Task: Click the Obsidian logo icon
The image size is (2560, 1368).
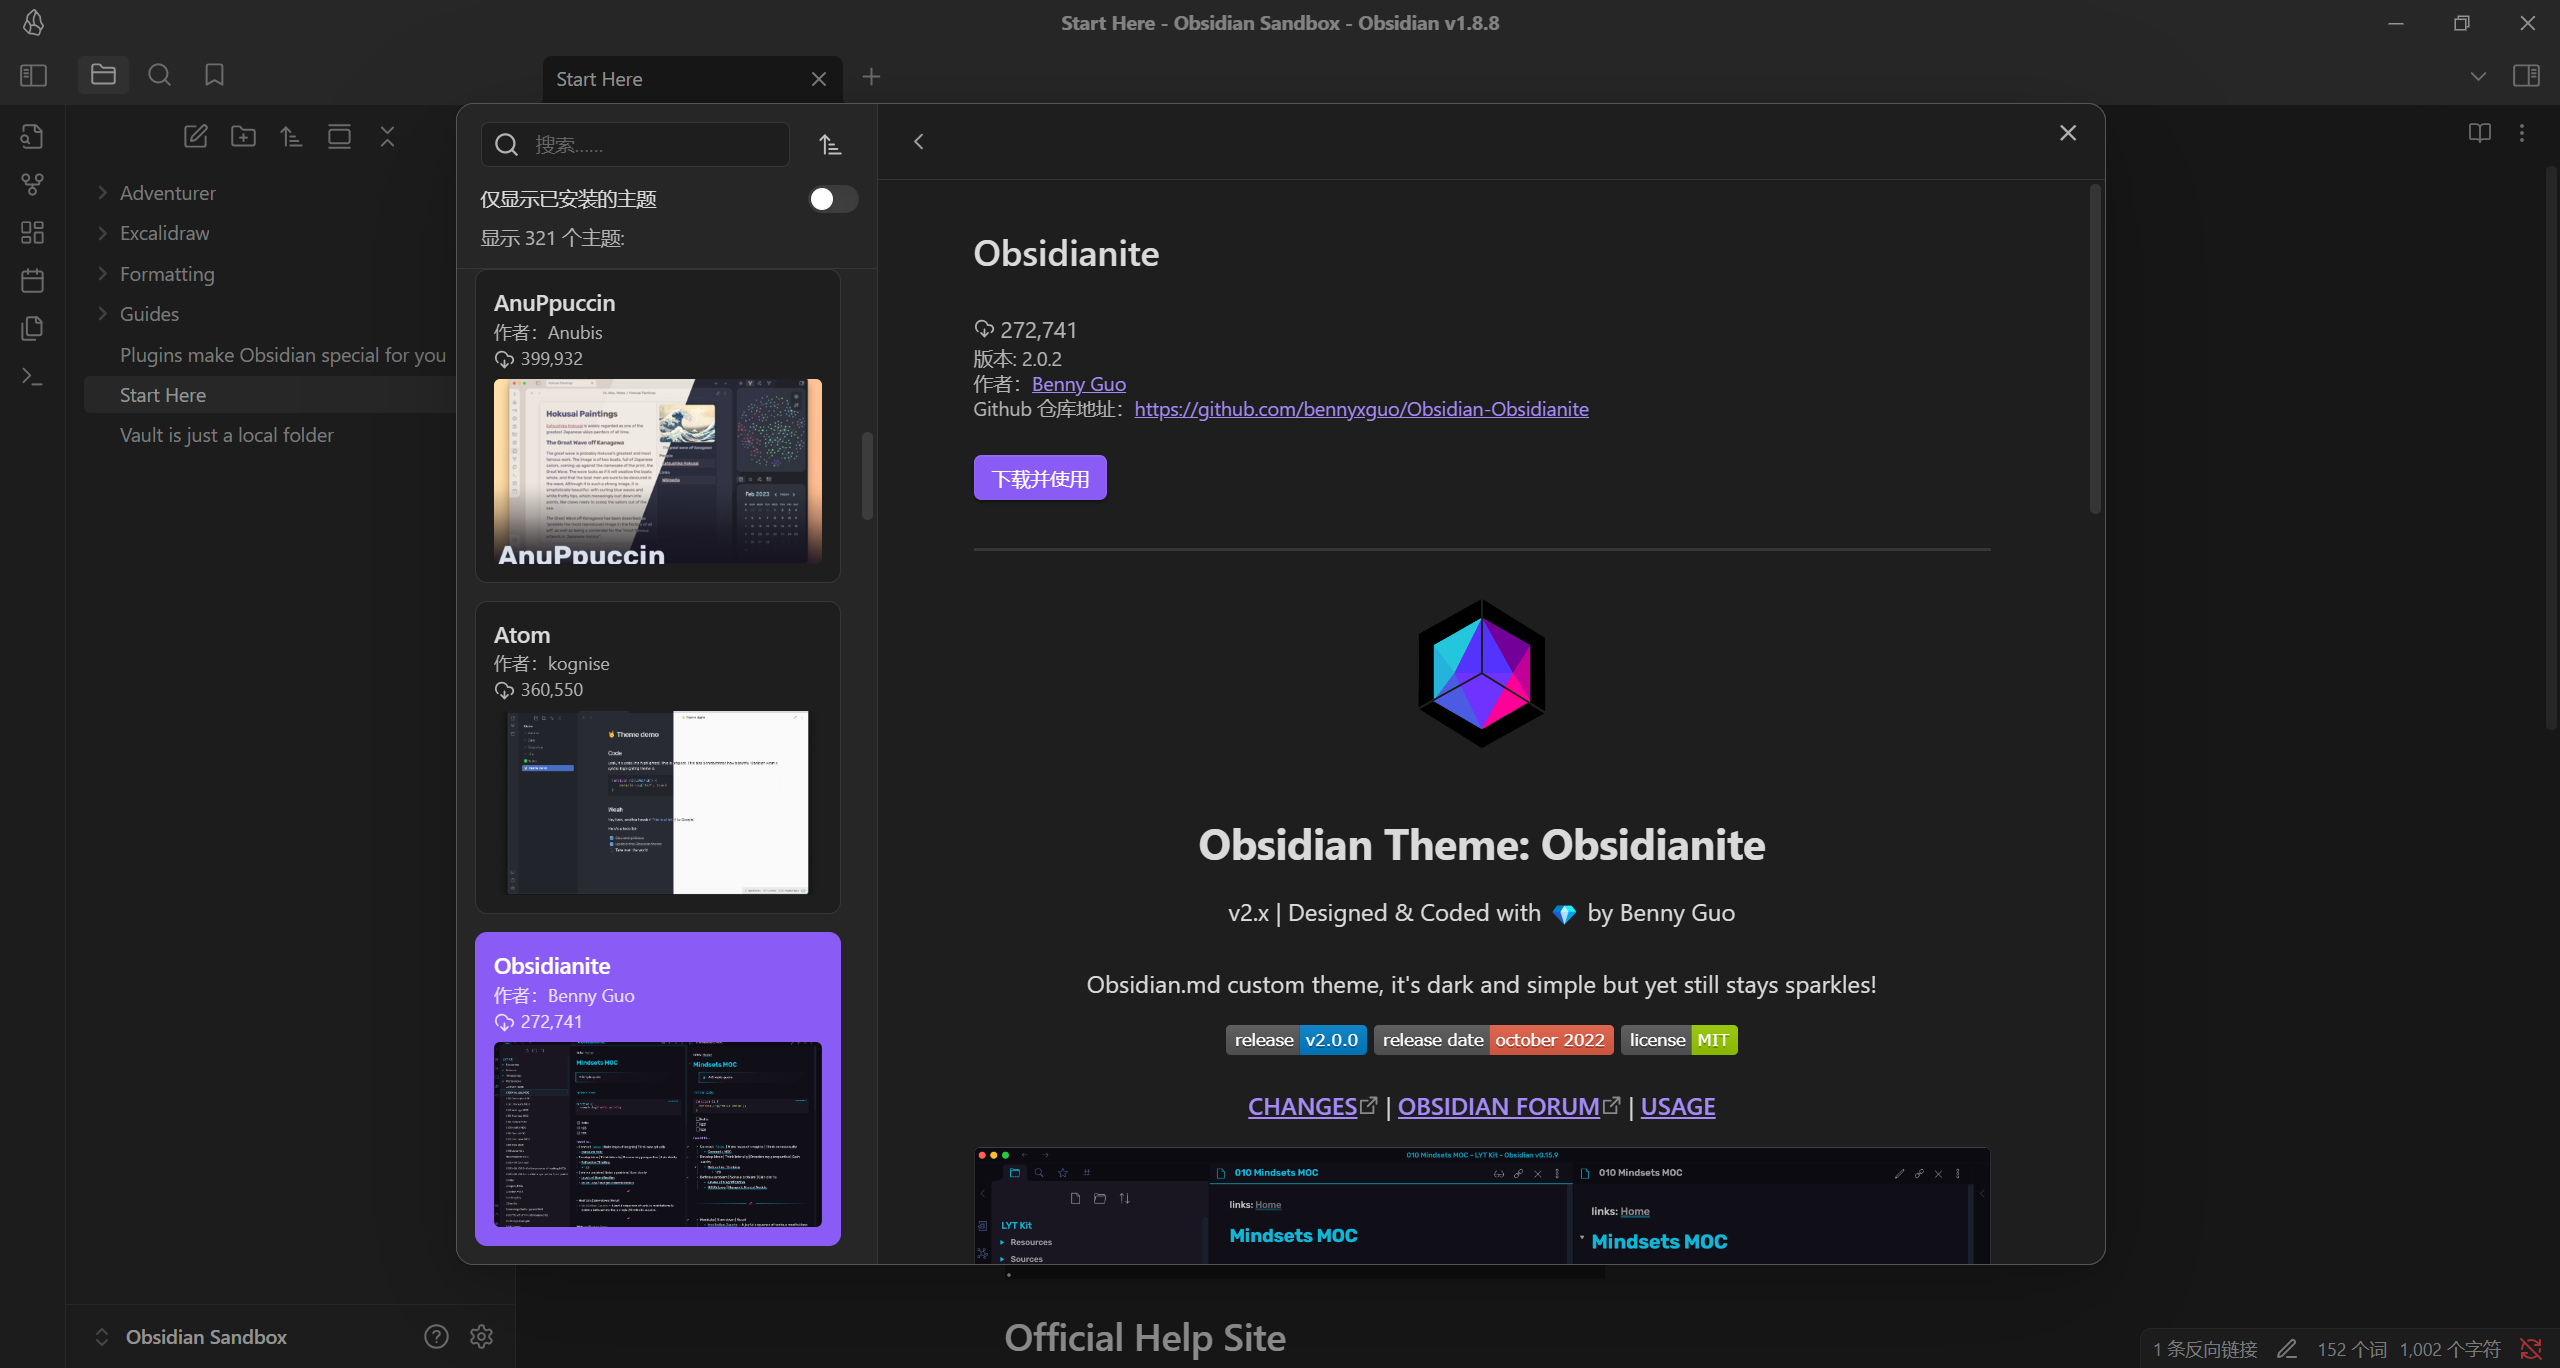Action: 33,23
